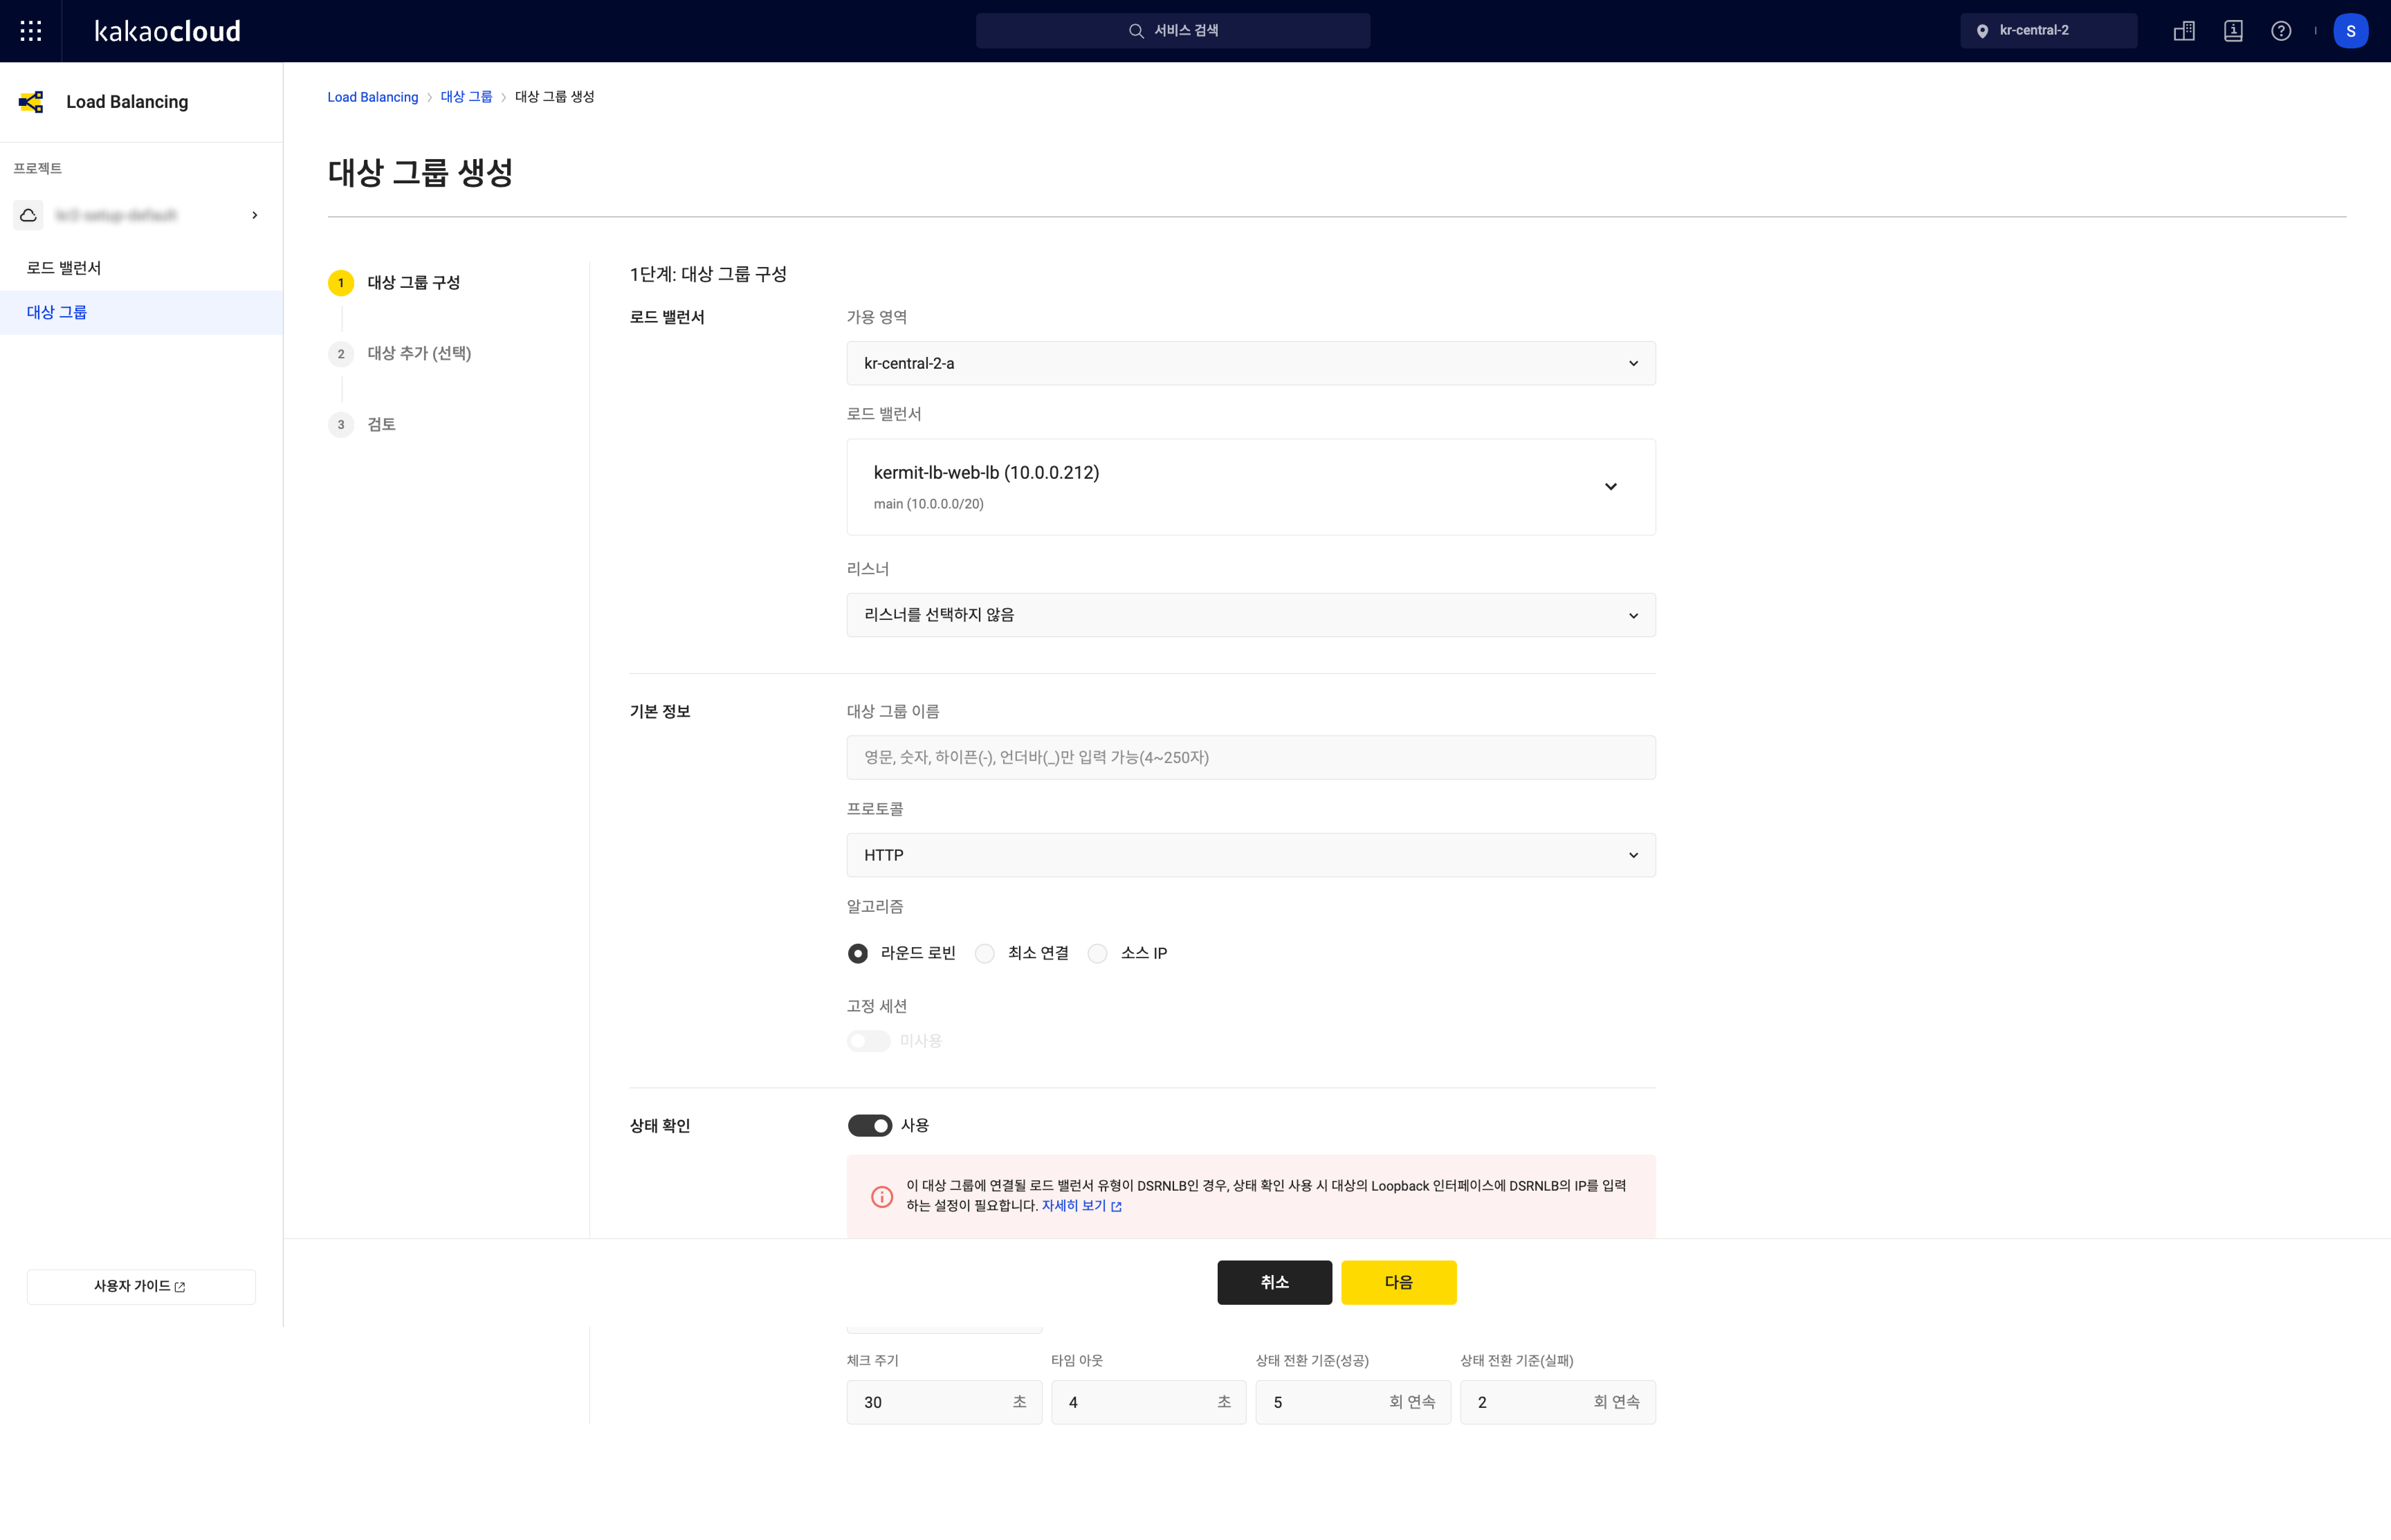
Task: Open the kr-central-2 region selector
Action: point(2049,31)
